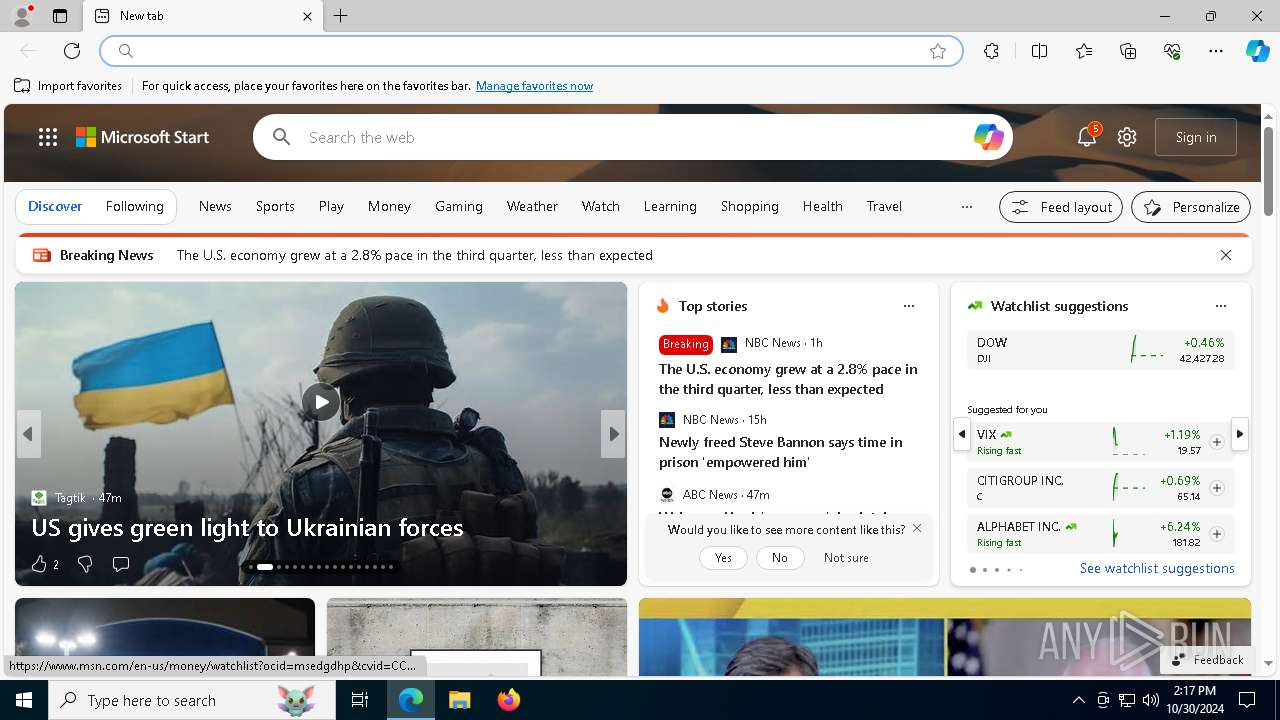The height and width of the screenshot is (720, 1280).
Task: Refresh the current page
Action: [72, 51]
